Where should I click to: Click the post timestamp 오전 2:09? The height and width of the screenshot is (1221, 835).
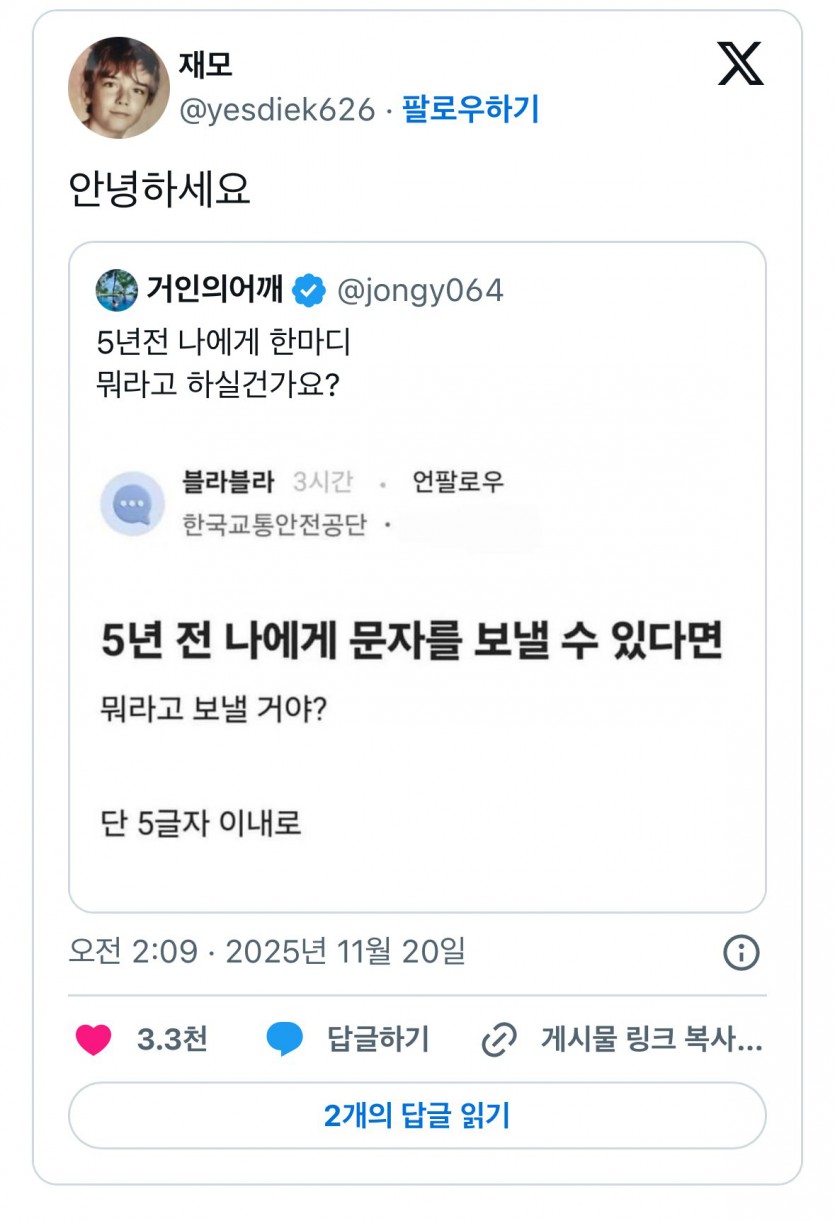[133, 951]
